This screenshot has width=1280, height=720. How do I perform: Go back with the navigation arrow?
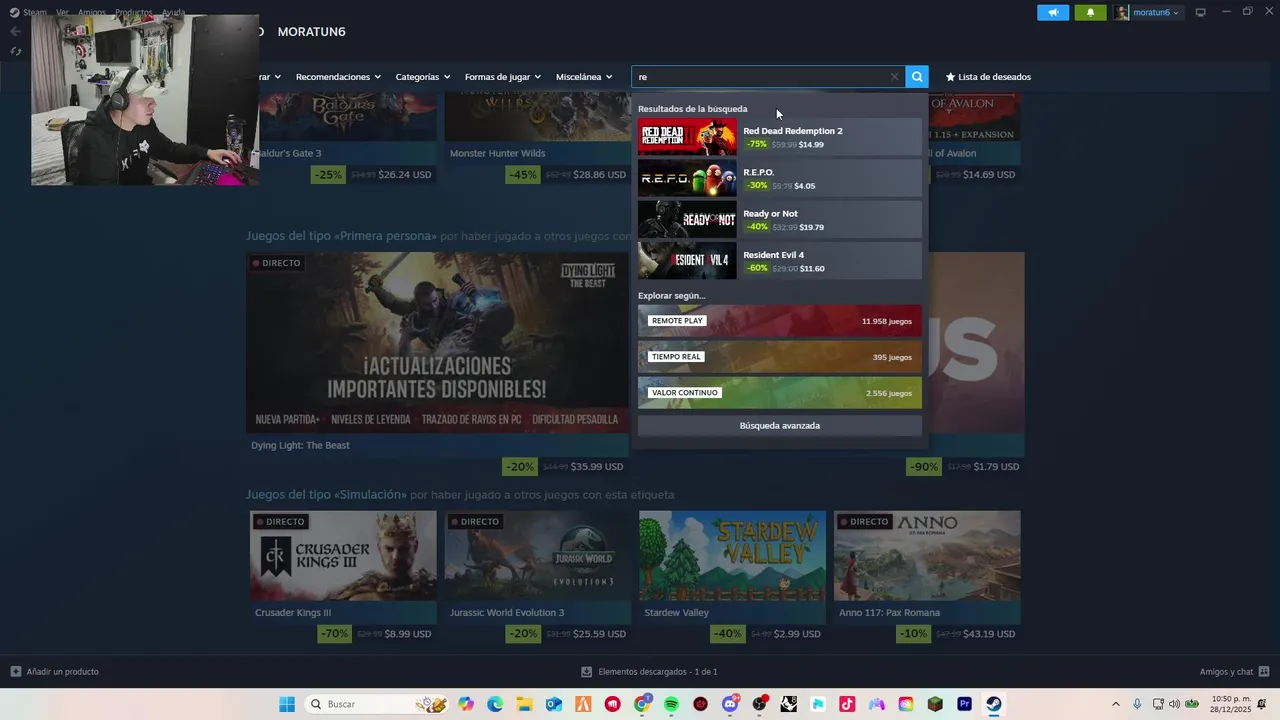click(15, 32)
